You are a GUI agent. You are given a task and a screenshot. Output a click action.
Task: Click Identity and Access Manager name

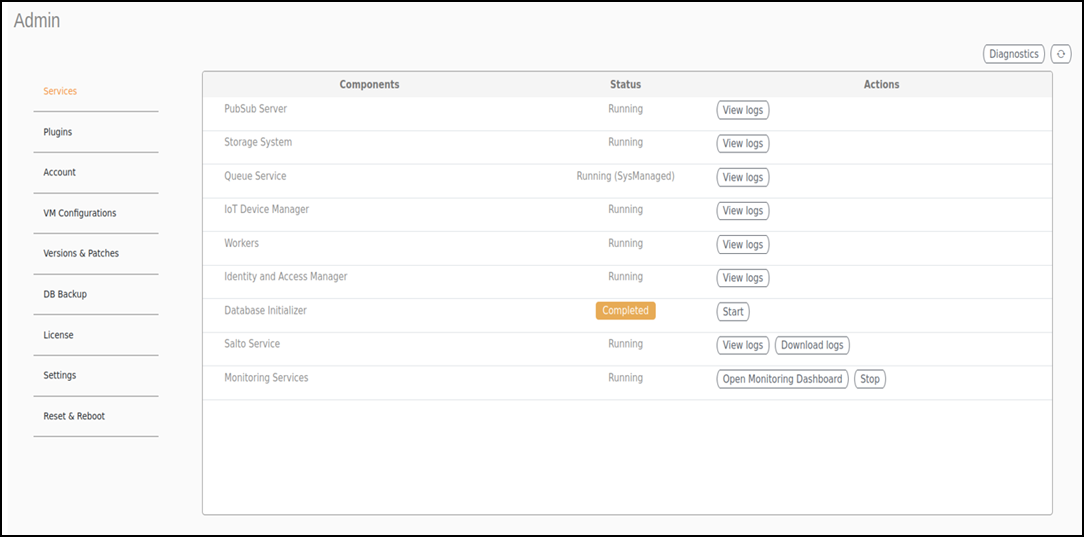(286, 276)
